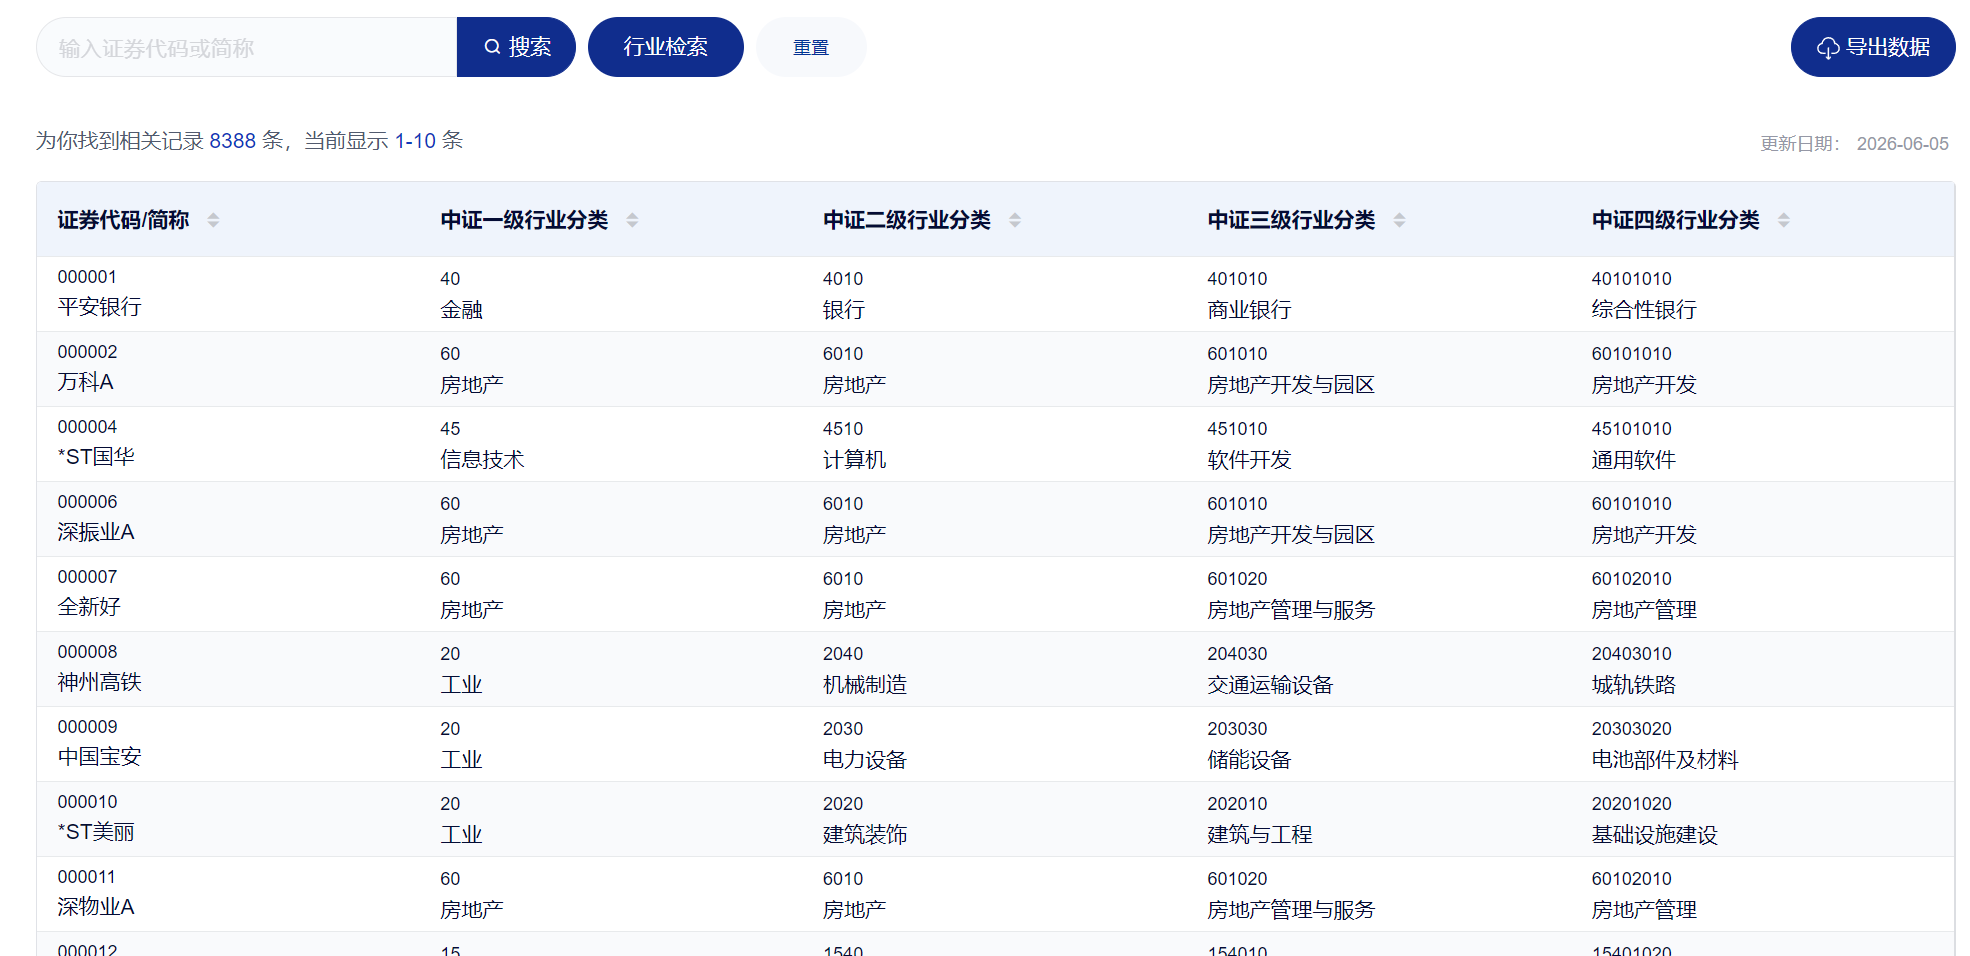Focus the 输入证券代码或简称 search field
This screenshot has height=956, width=1970.
[x=247, y=47]
